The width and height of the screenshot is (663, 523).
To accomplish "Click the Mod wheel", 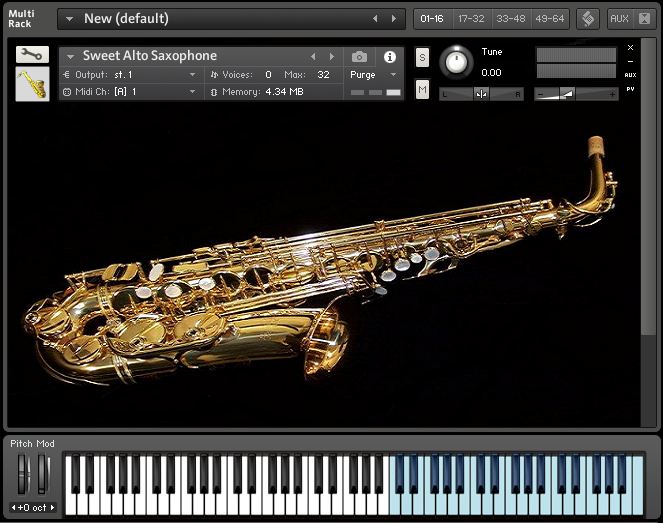I will tap(43, 474).
